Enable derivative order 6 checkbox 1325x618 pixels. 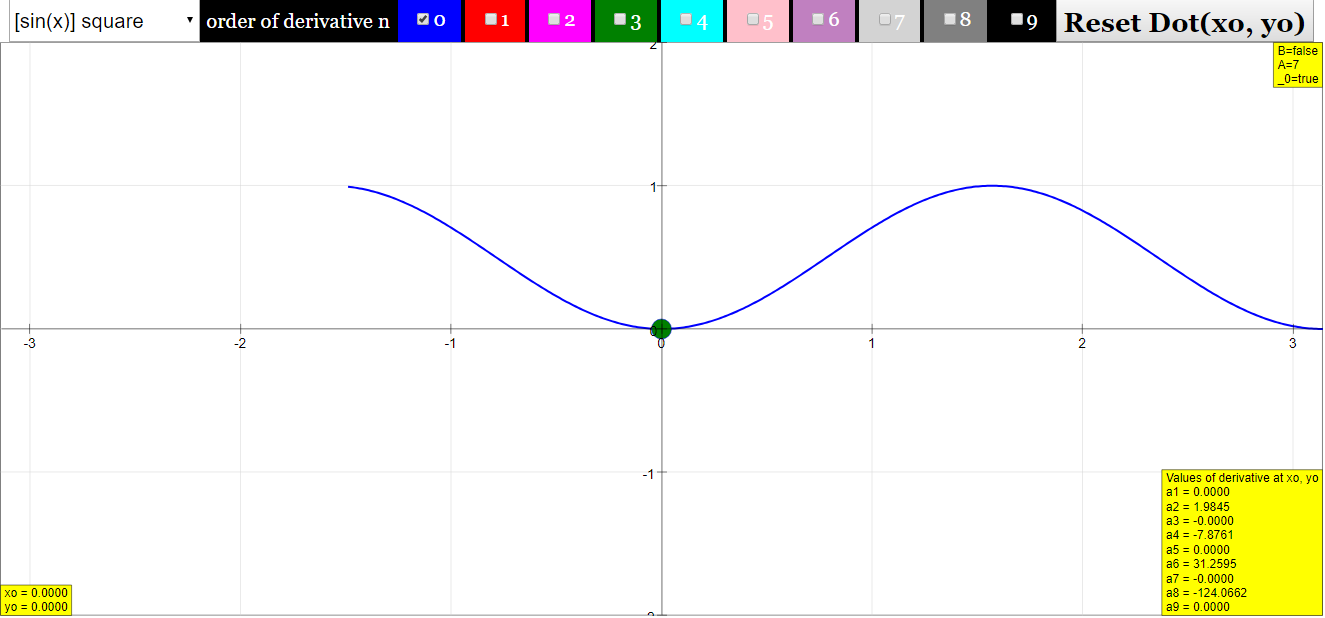click(x=818, y=20)
